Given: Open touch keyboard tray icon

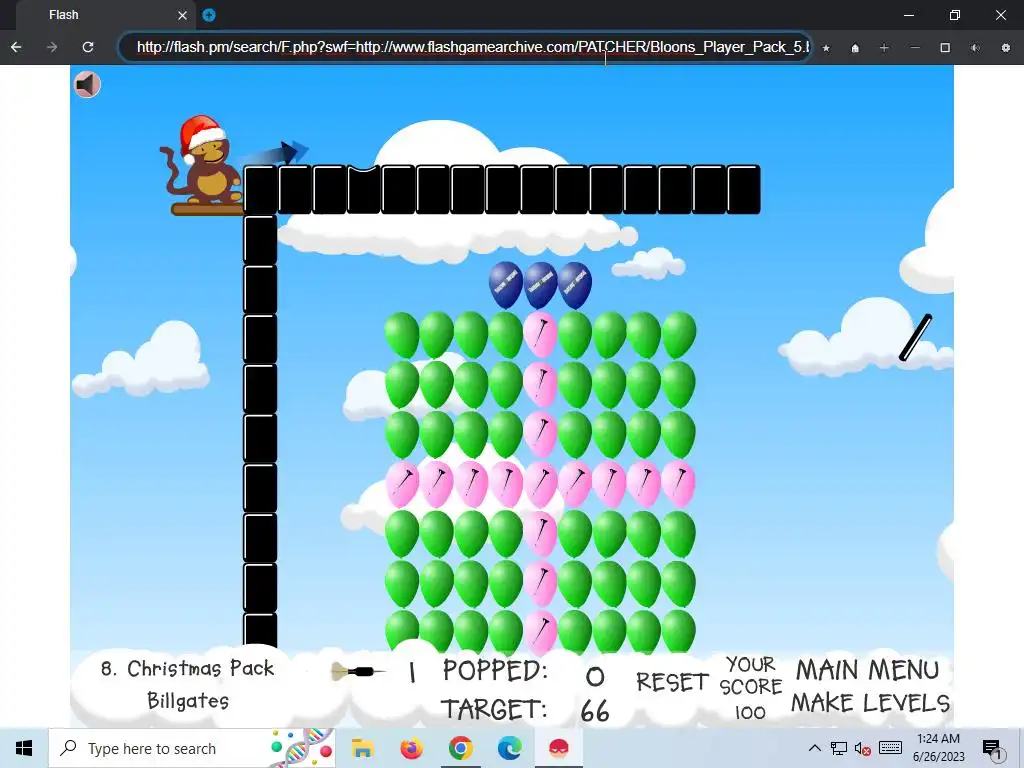Looking at the screenshot, I should 890,748.
